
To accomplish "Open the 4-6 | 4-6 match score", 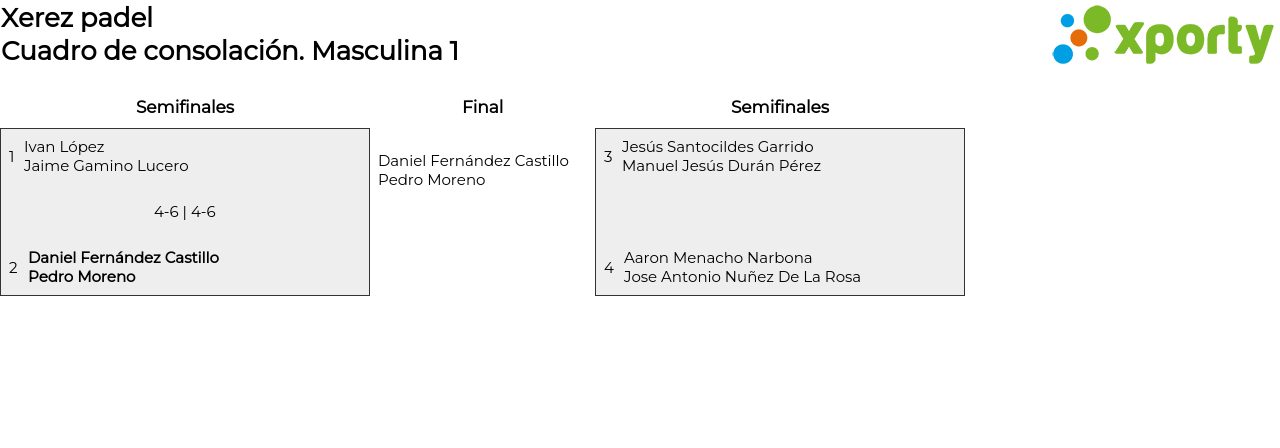I will [x=185, y=212].
